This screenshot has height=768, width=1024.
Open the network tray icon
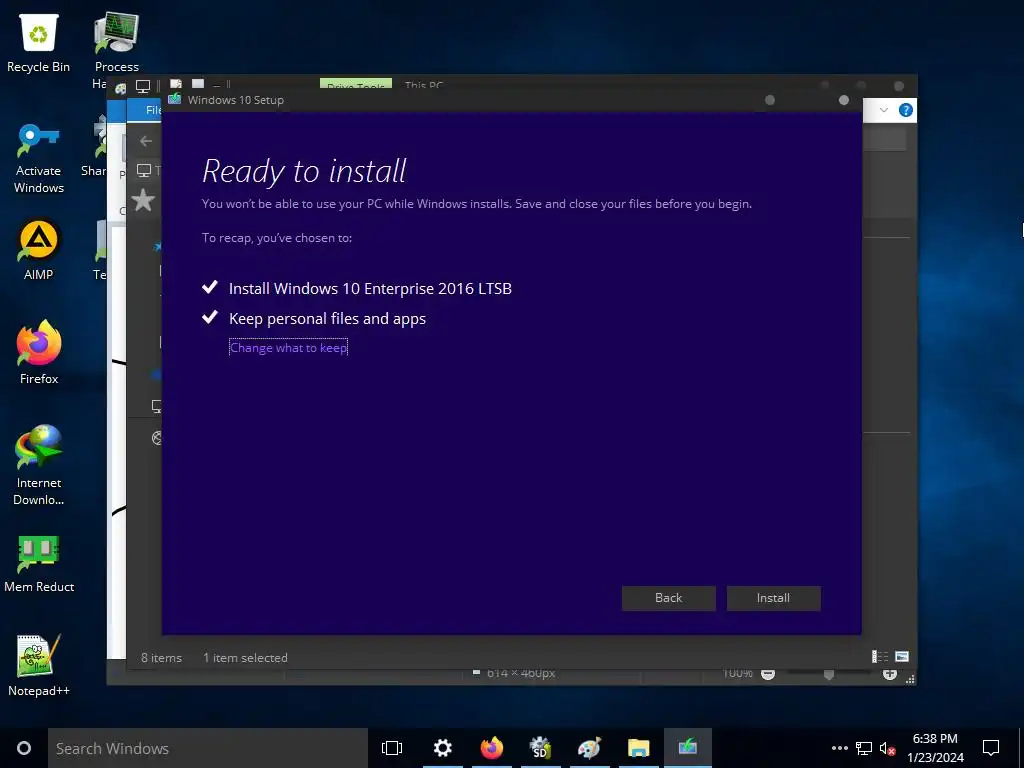(864, 748)
